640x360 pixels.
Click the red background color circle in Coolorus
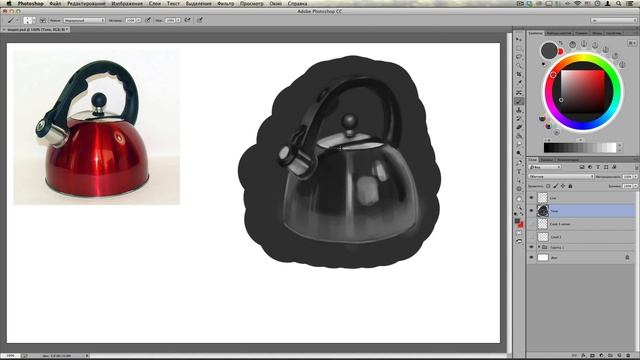pyautogui.click(x=561, y=51)
